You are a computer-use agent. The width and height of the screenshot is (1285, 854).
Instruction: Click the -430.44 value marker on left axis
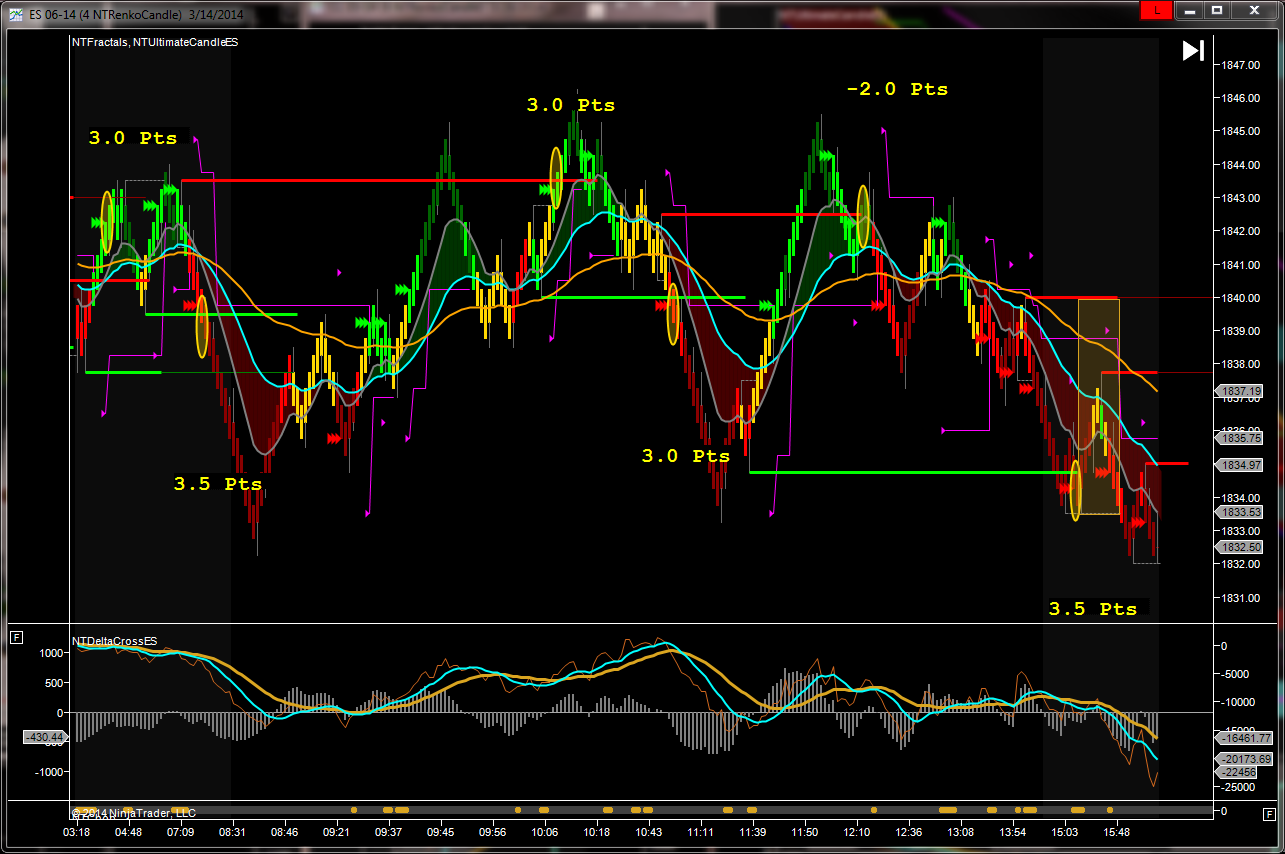click(45, 737)
